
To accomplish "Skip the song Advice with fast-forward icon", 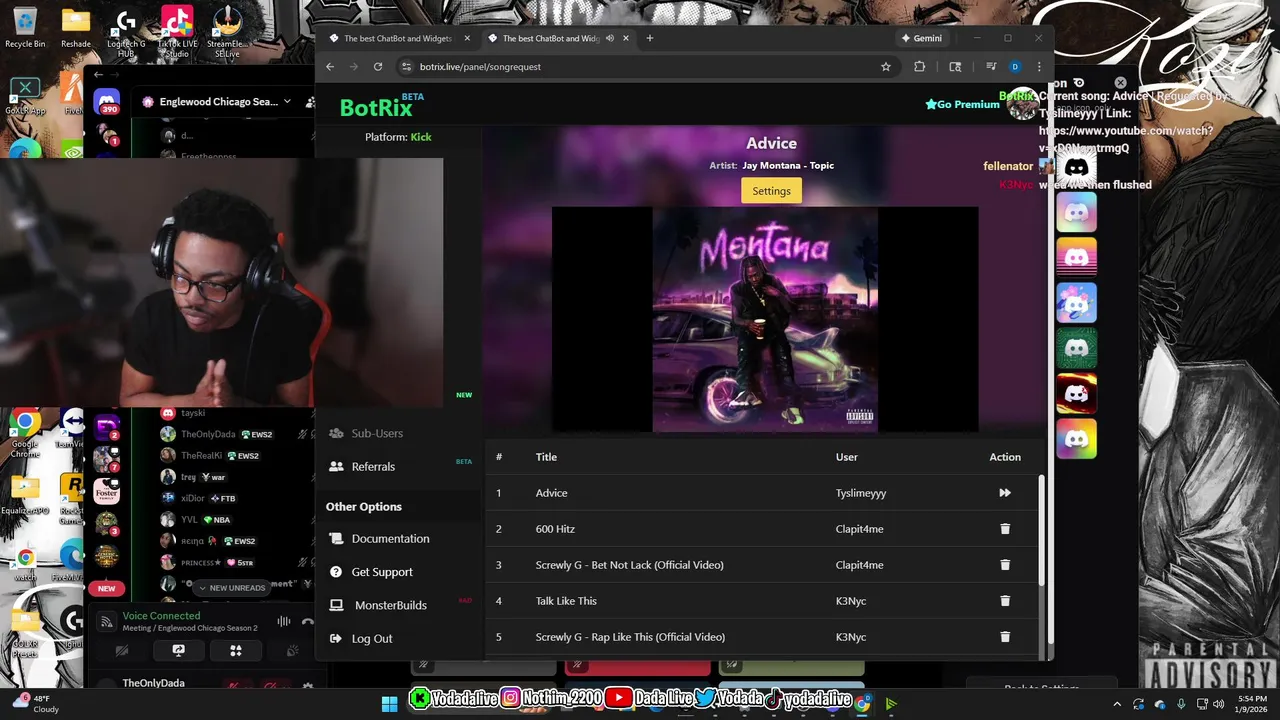I will (x=1005, y=493).
